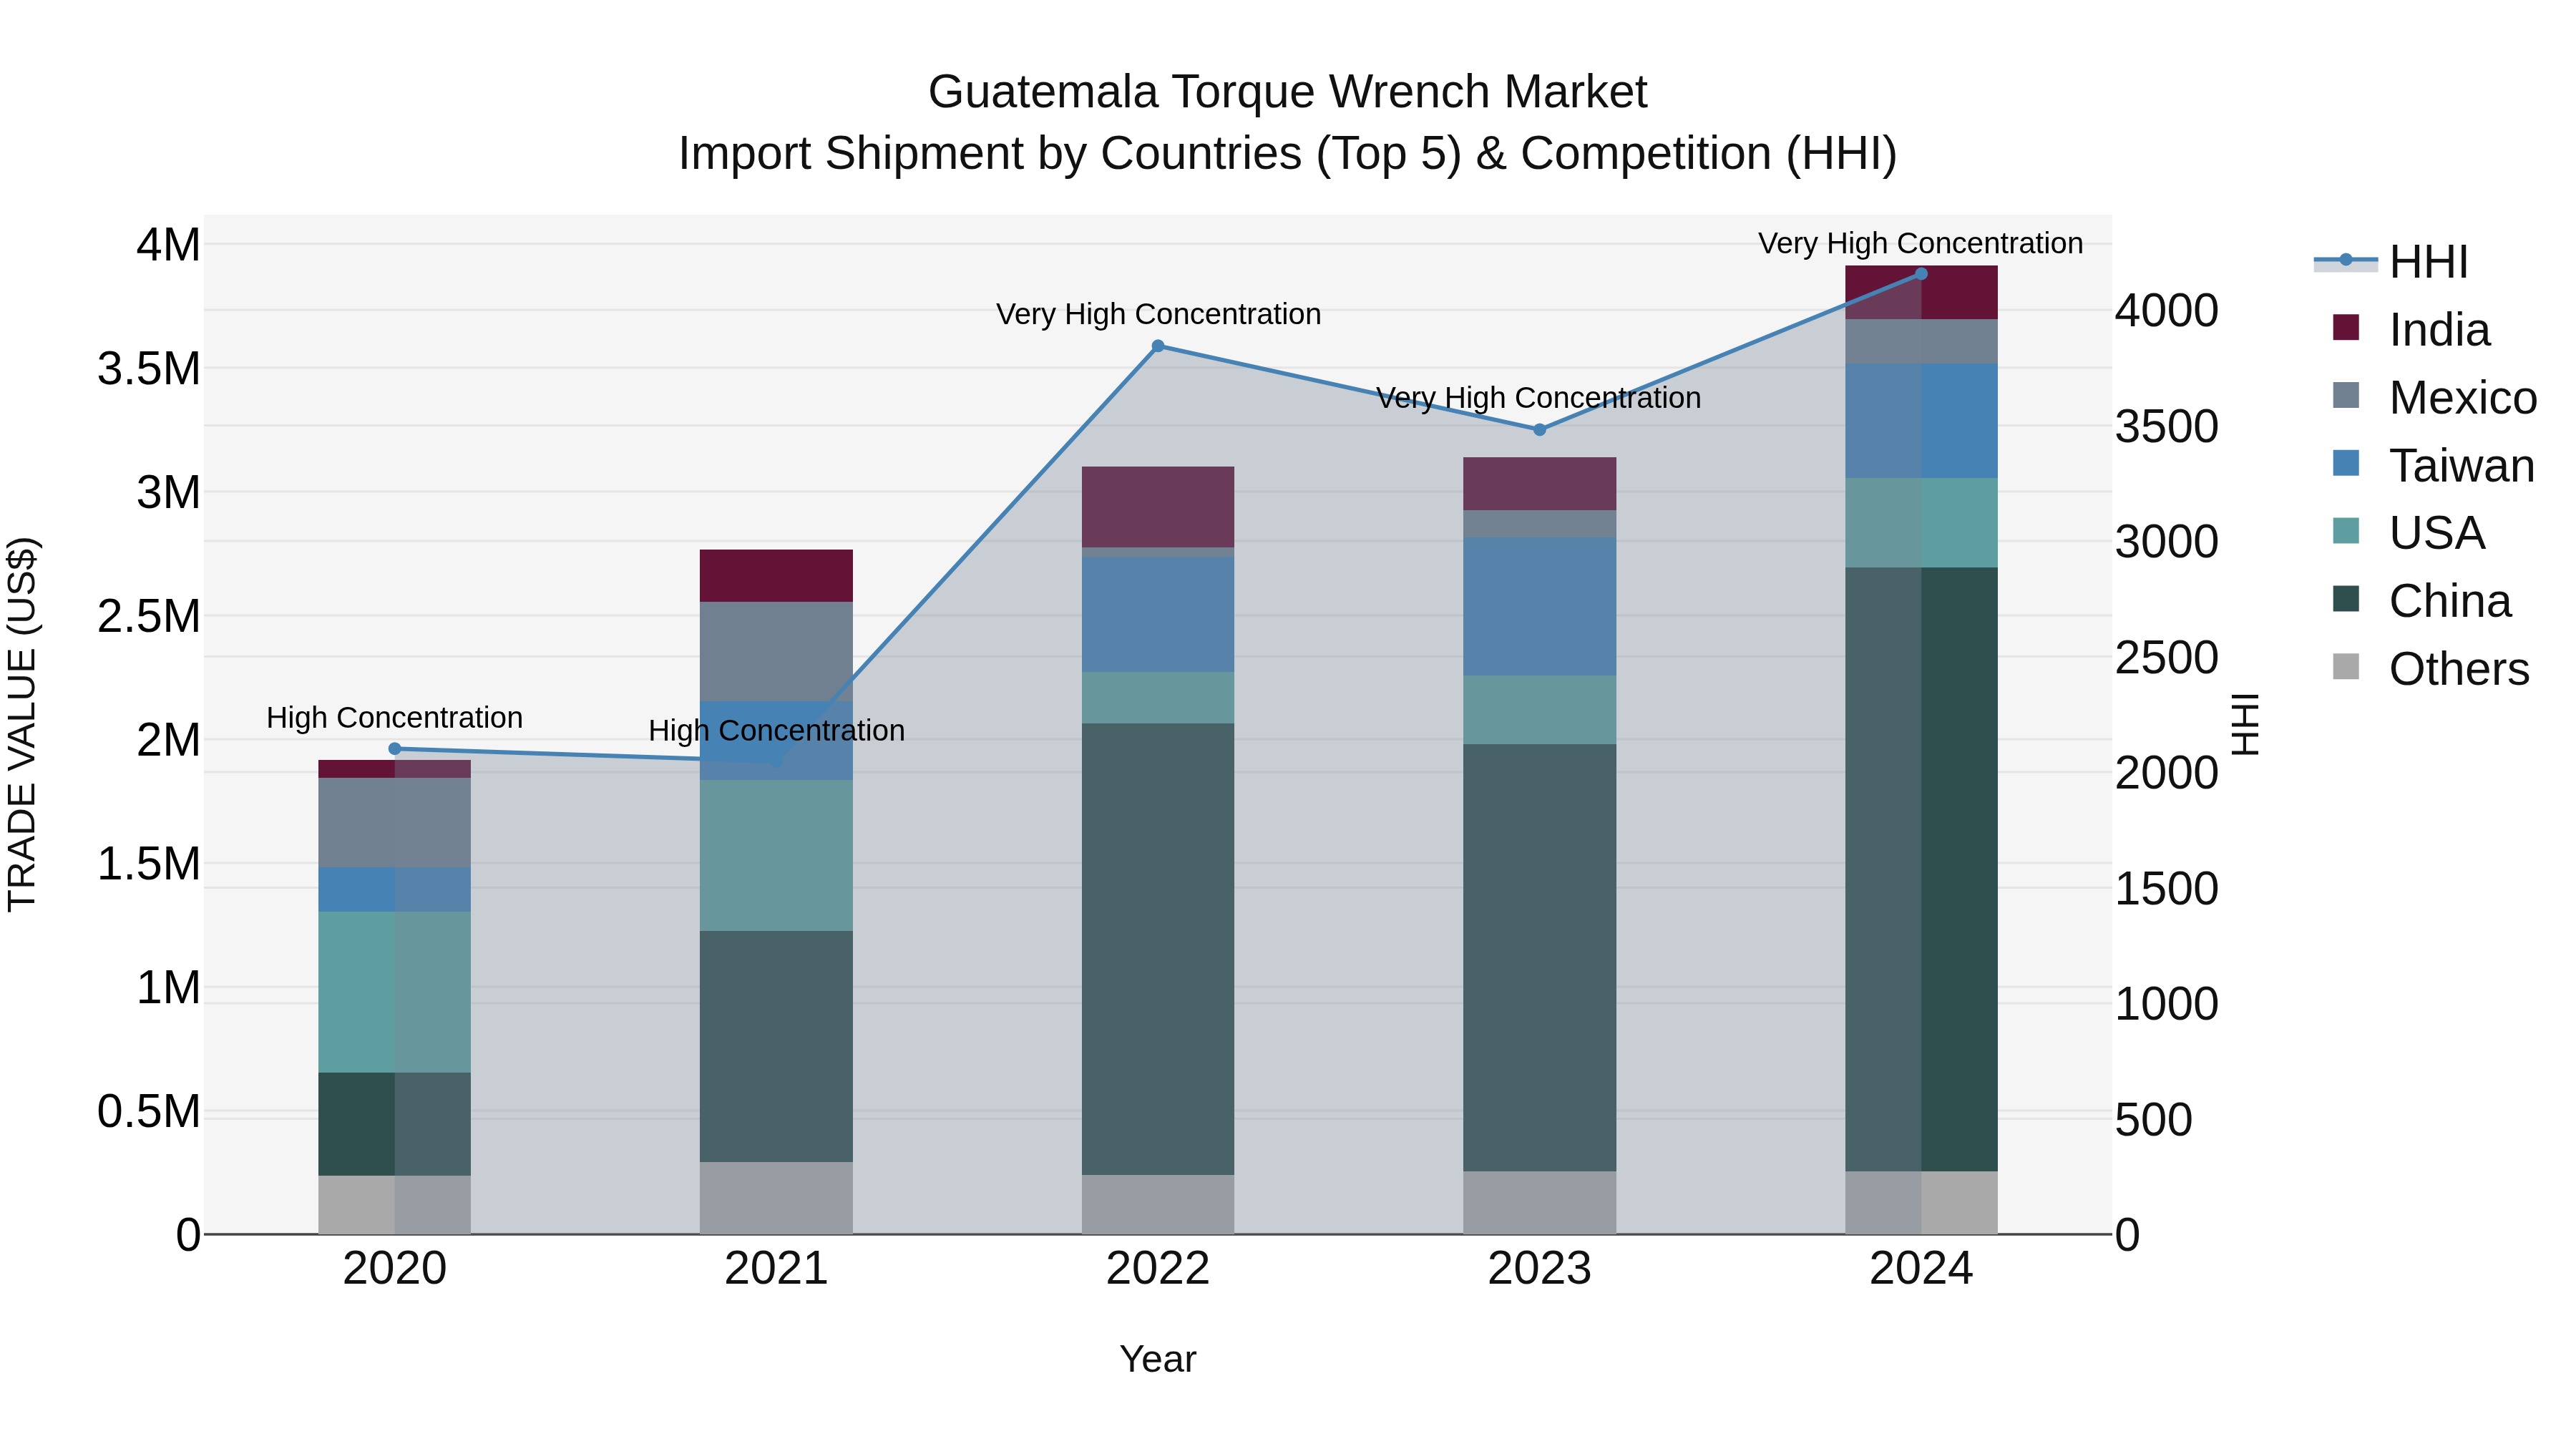2576x1449 pixels.
Task: Click the 'Year' x-axis title
Action: 1158,1359
